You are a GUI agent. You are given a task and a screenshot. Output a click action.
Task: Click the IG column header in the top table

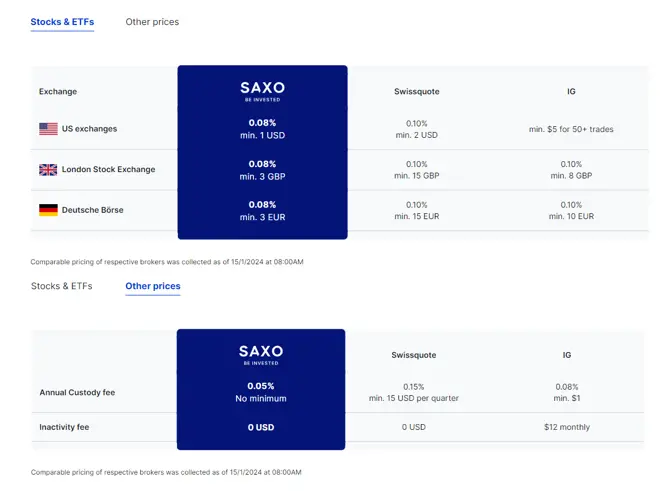571,91
